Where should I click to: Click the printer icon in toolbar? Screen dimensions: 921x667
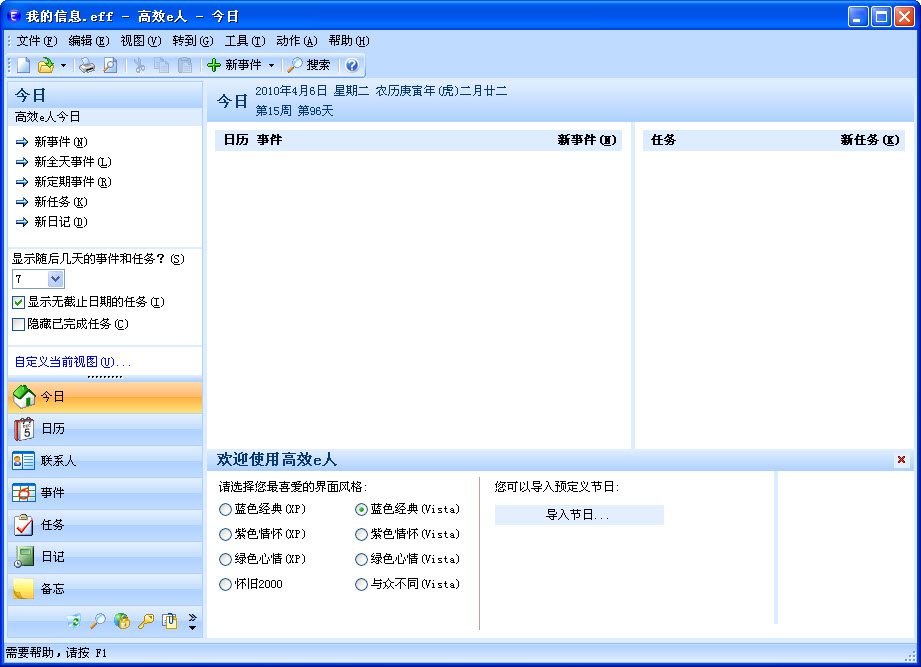(87, 65)
